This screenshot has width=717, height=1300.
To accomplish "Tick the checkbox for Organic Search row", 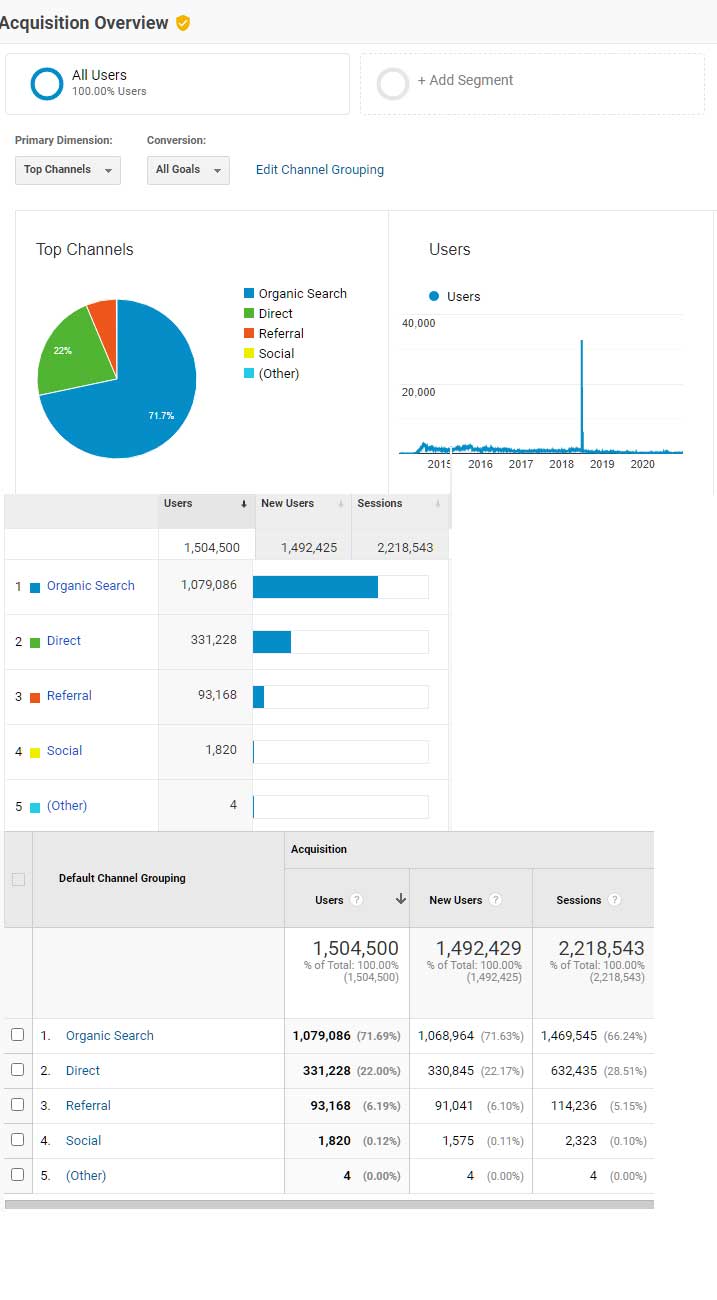I will 17,1035.
